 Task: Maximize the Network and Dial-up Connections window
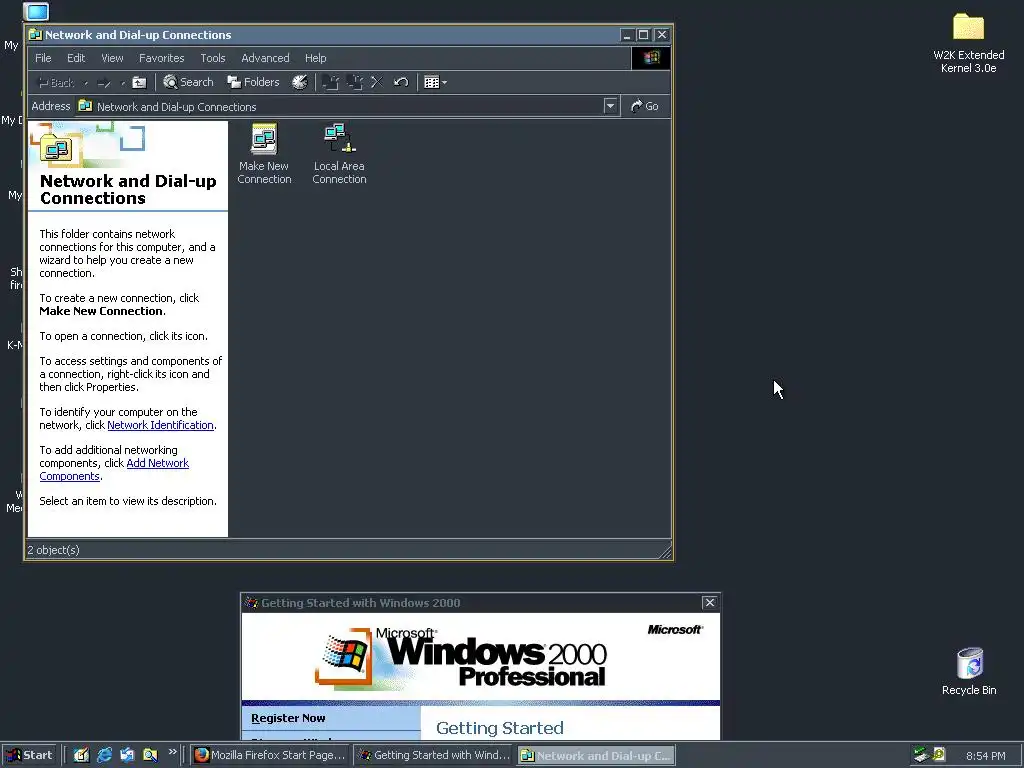pos(643,35)
